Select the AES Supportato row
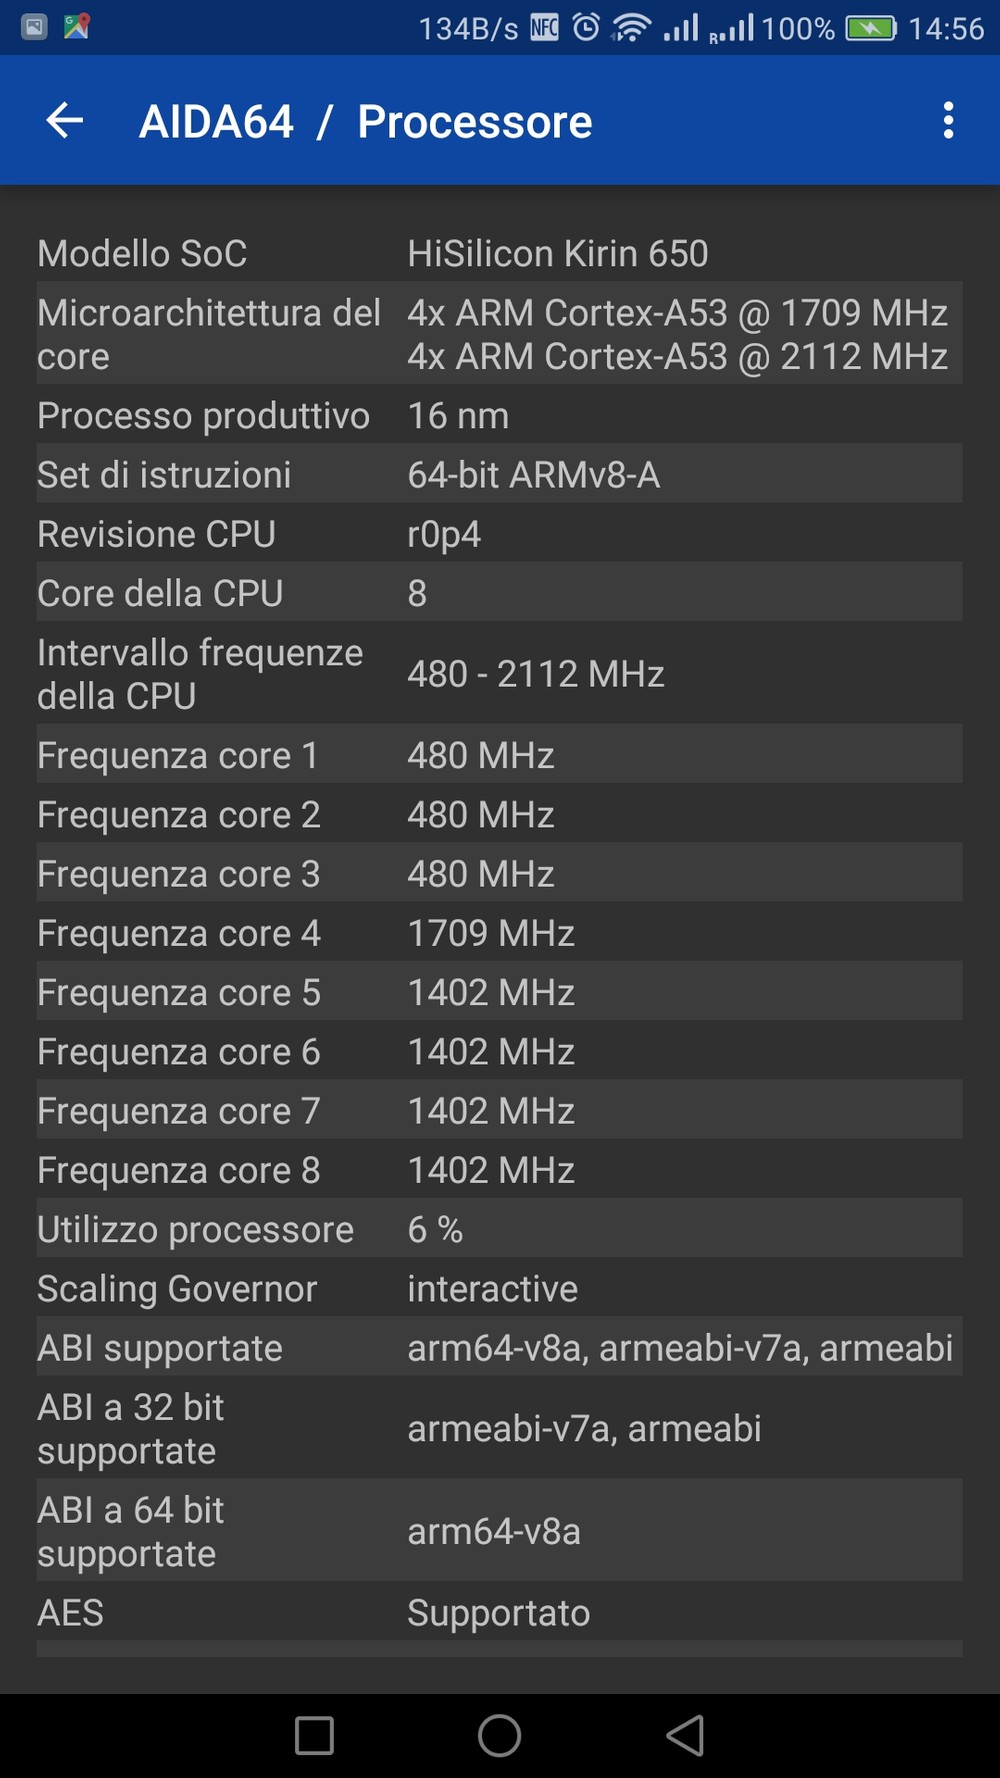The height and width of the screenshot is (1778, 1000). 500,1612
